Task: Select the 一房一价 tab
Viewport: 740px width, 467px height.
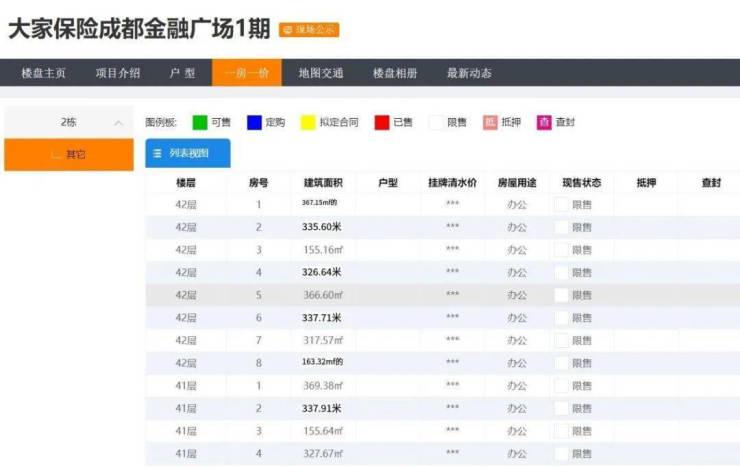Action: (x=247, y=73)
